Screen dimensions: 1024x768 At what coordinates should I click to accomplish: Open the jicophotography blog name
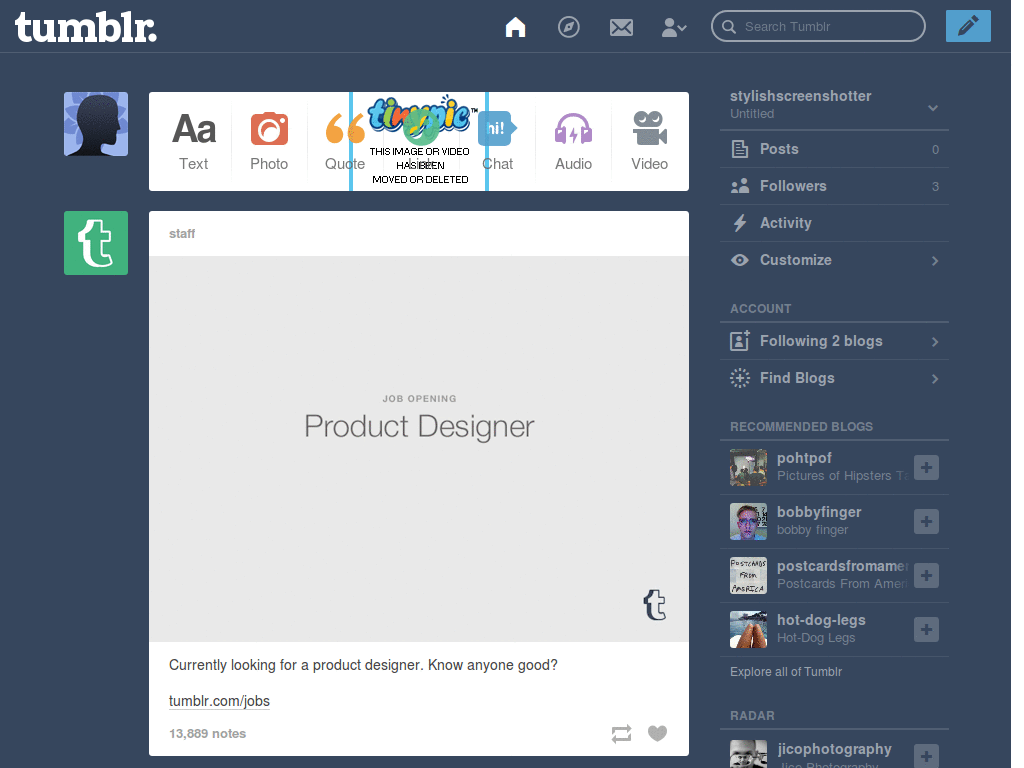[834, 749]
